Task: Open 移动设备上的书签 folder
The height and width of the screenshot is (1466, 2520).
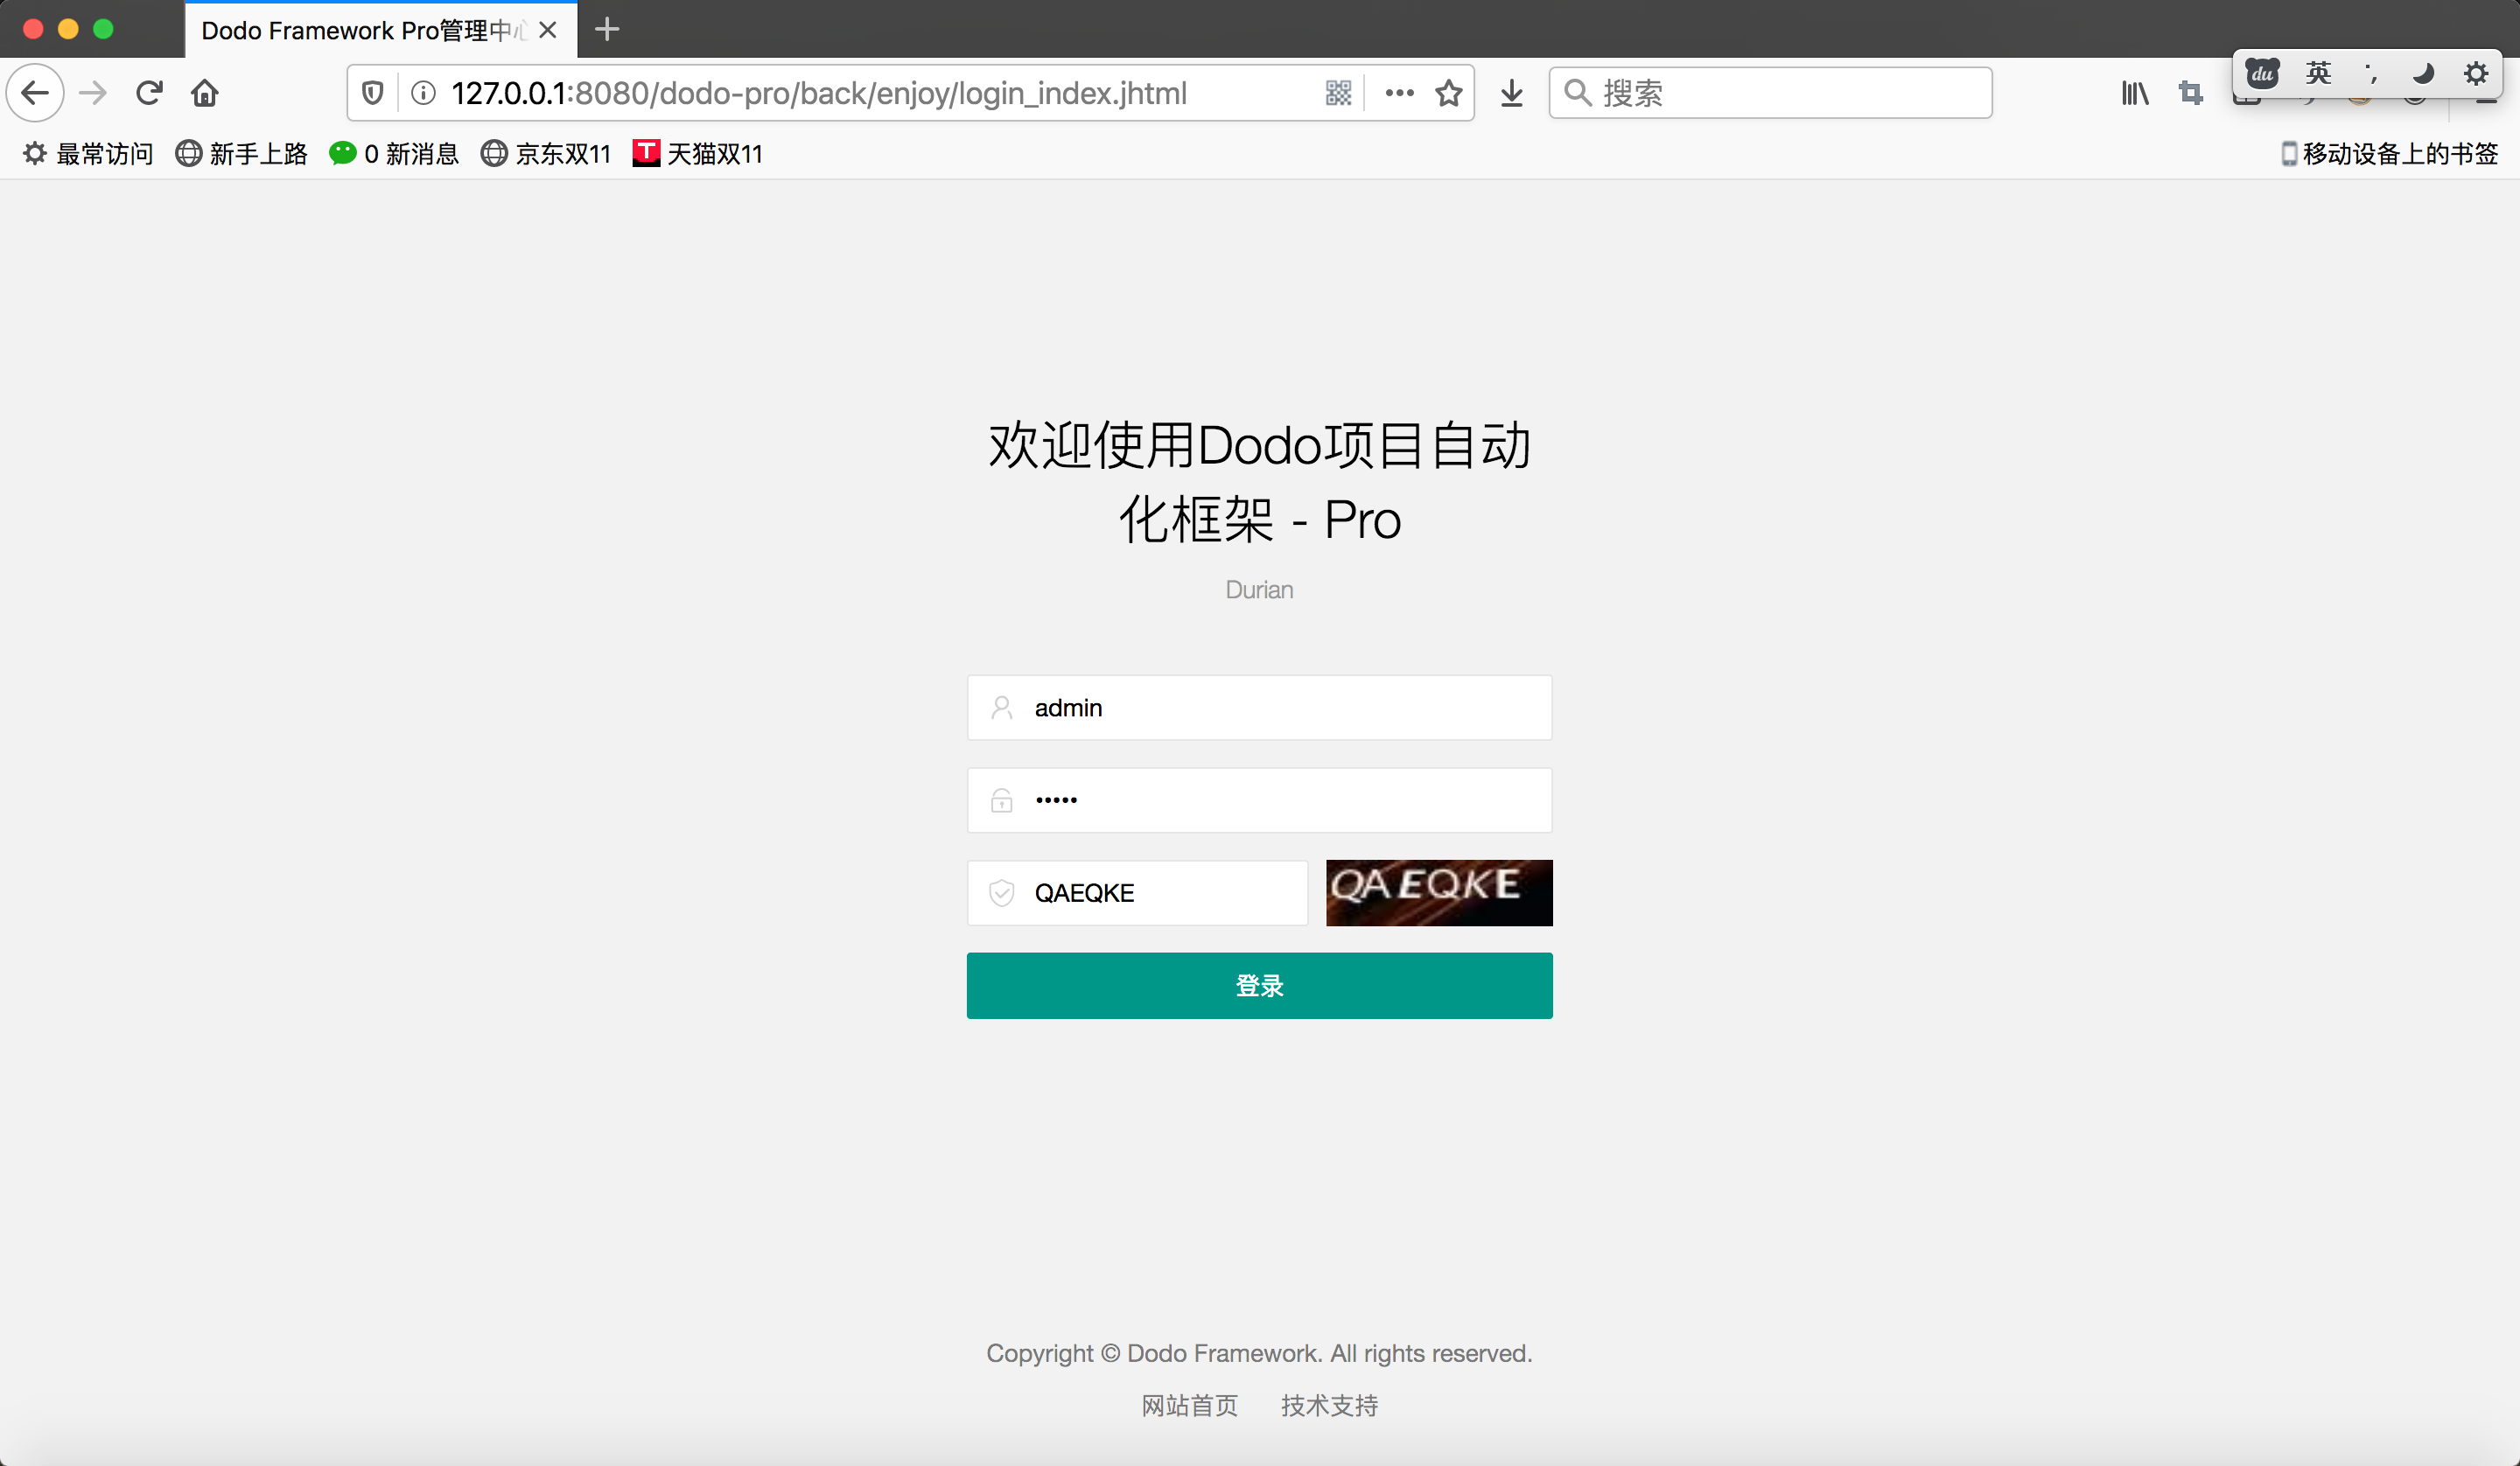Action: (2389, 153)
